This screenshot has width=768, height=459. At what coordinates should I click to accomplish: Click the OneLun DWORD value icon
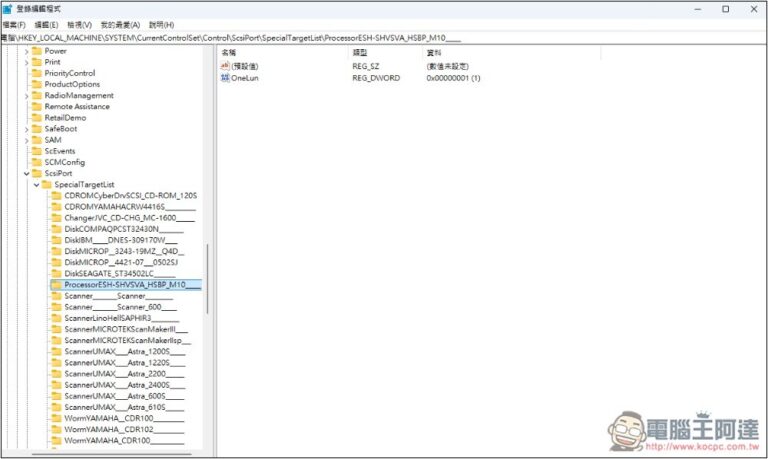click(225, 77)
